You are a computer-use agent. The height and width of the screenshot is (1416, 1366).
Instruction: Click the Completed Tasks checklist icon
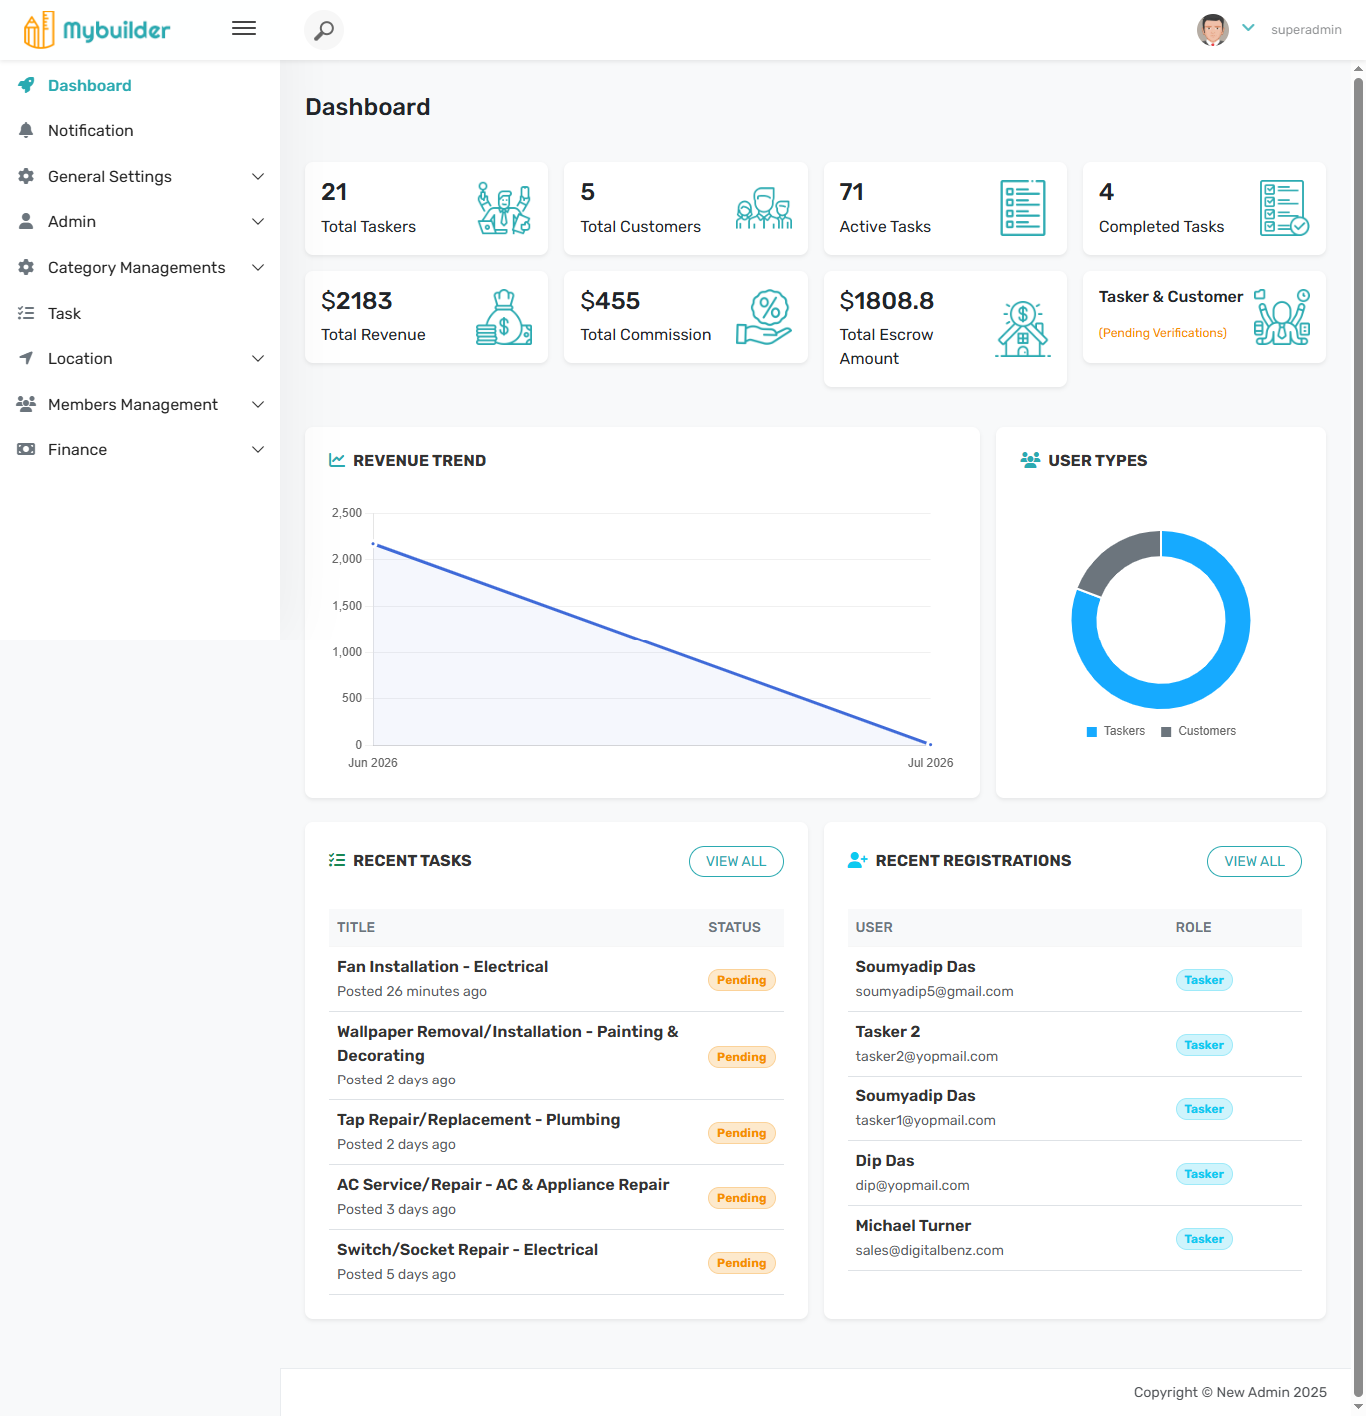pyautogui.click(x=1284, y=208)
